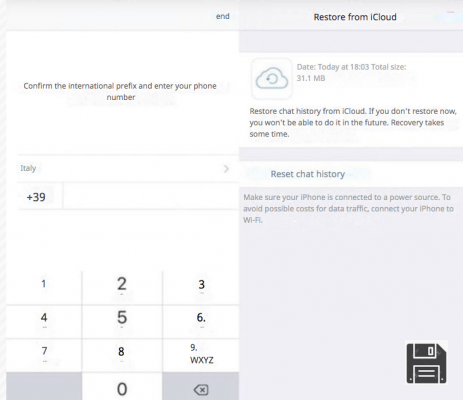Image resolution: width=463 pixels, height=400 pixels.
Task: Tap keypad digit 8
Action: coord(122,355)
